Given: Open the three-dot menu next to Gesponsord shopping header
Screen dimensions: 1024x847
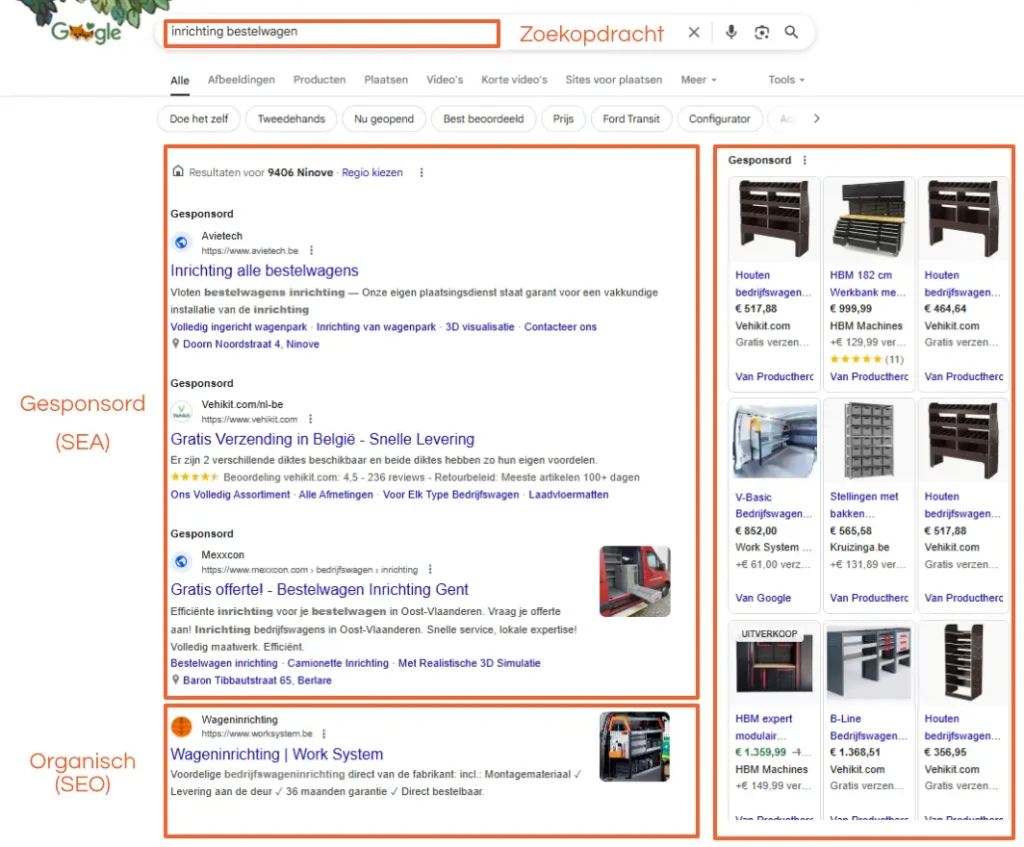Looking at the screenshot, I should tap(805, 160).
